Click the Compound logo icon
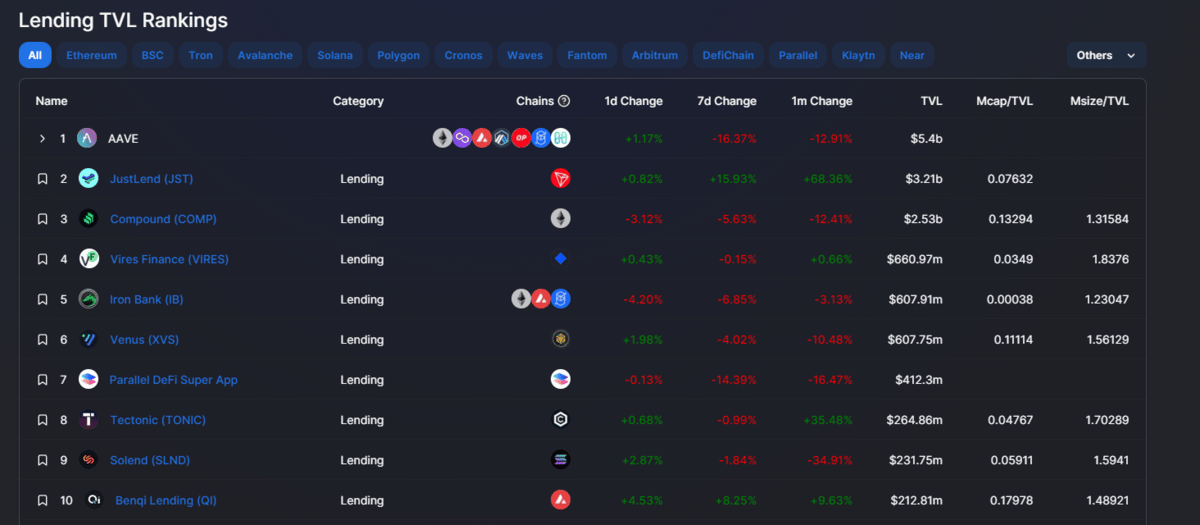Image resolution: width=1200 pixels, height=525 pixels. [88, 219]
